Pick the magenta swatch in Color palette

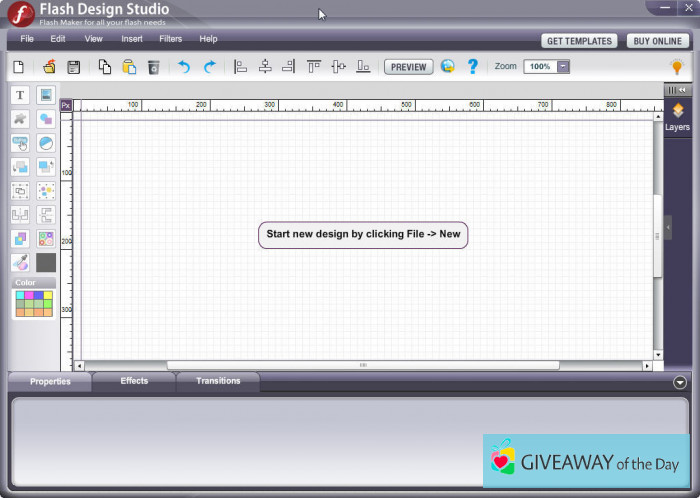28,296
